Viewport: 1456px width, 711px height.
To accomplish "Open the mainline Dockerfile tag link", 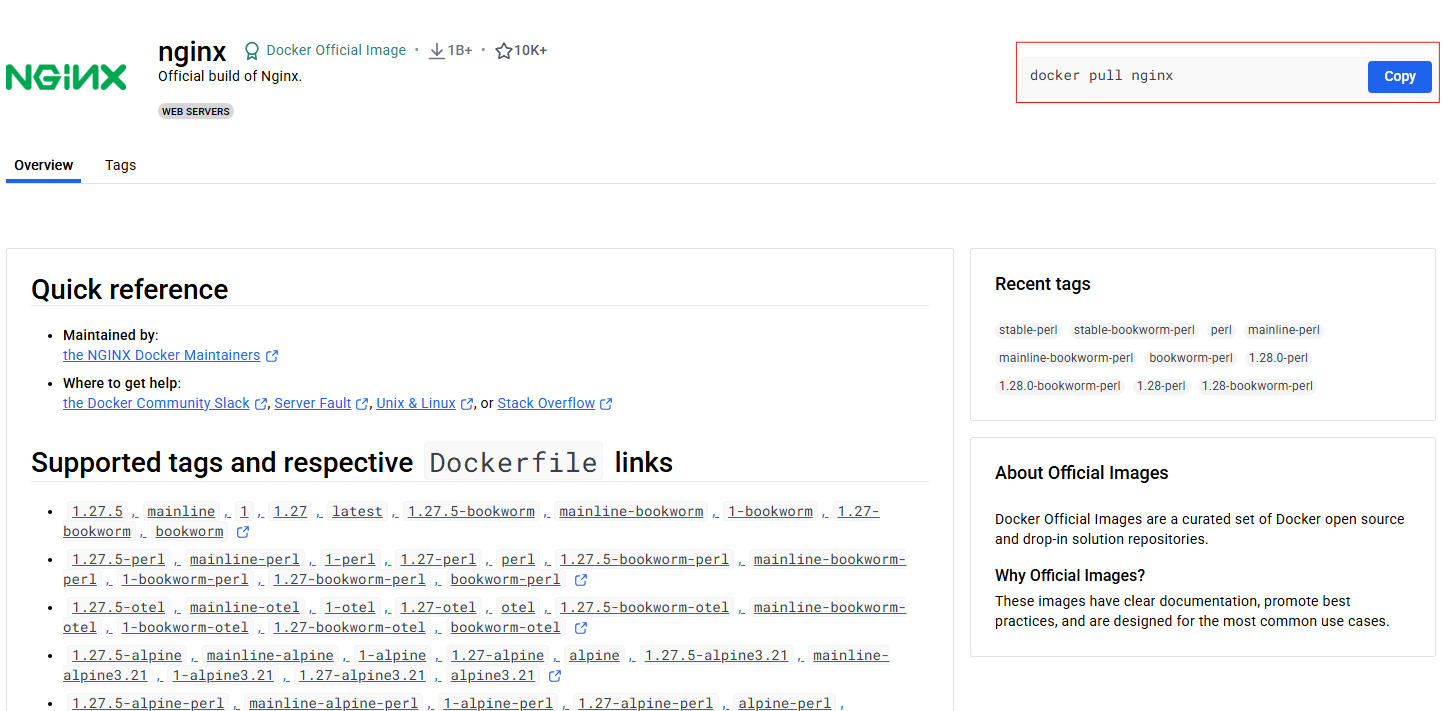I will [x=182, y=512].
